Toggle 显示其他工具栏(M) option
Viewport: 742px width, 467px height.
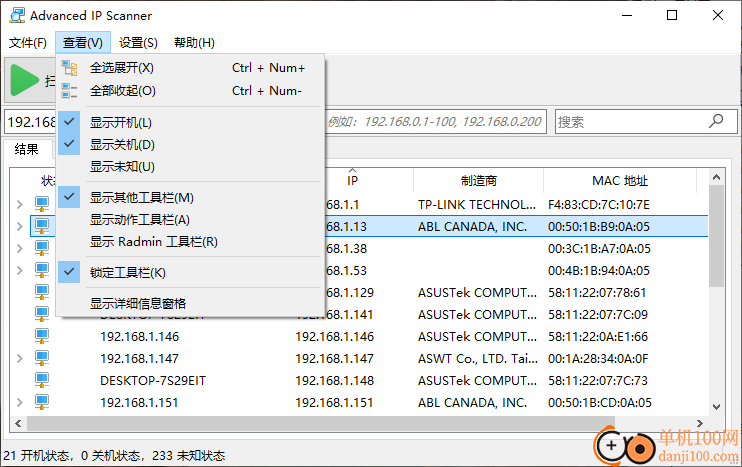point(190,197)
